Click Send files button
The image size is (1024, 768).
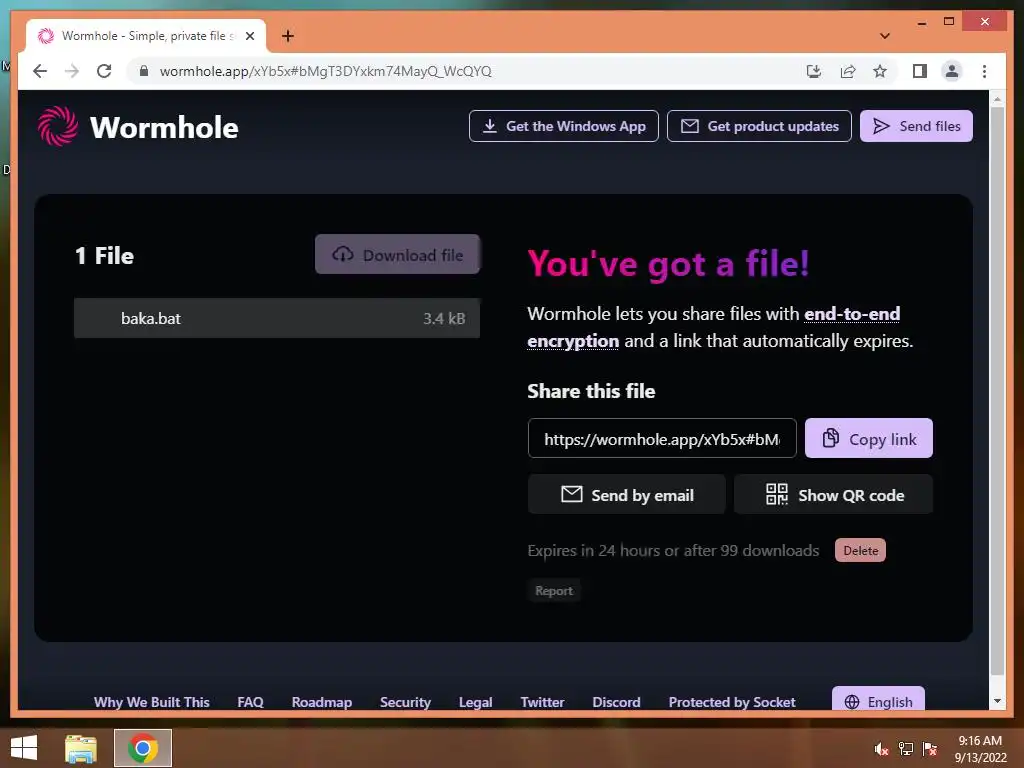coord(916,126)
